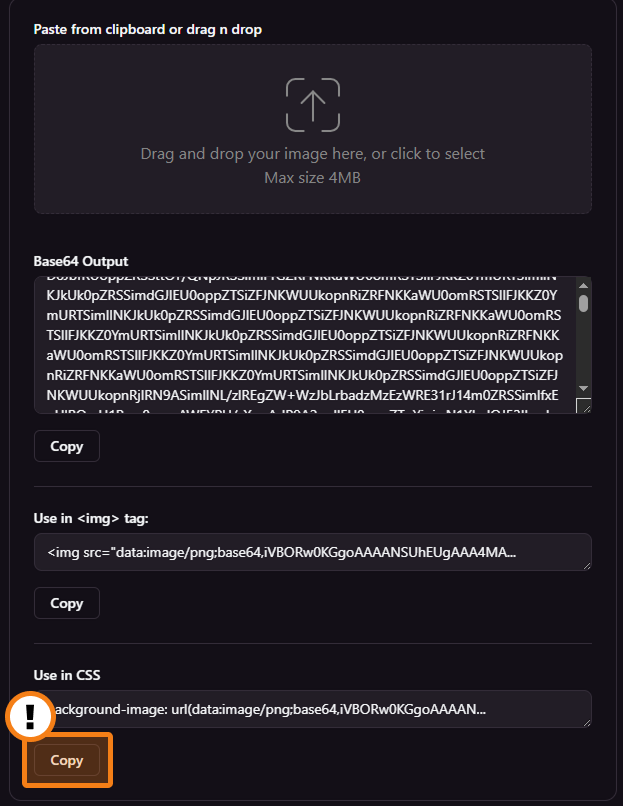
Task: Click "Paste from clipboard or drag n drop" heading
Action: [x=148, y=29]
